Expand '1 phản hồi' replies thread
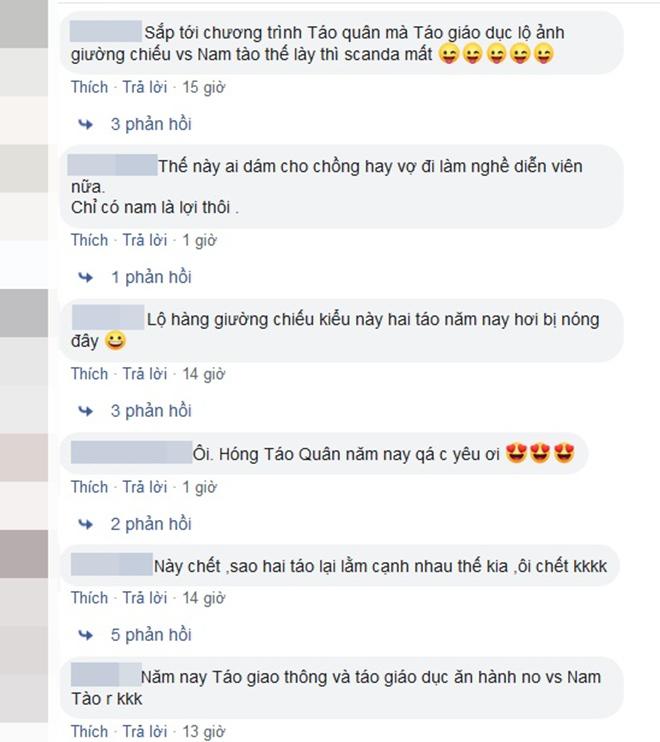The height and width of the screenshot is (742, 660). [x=151, y=277]
